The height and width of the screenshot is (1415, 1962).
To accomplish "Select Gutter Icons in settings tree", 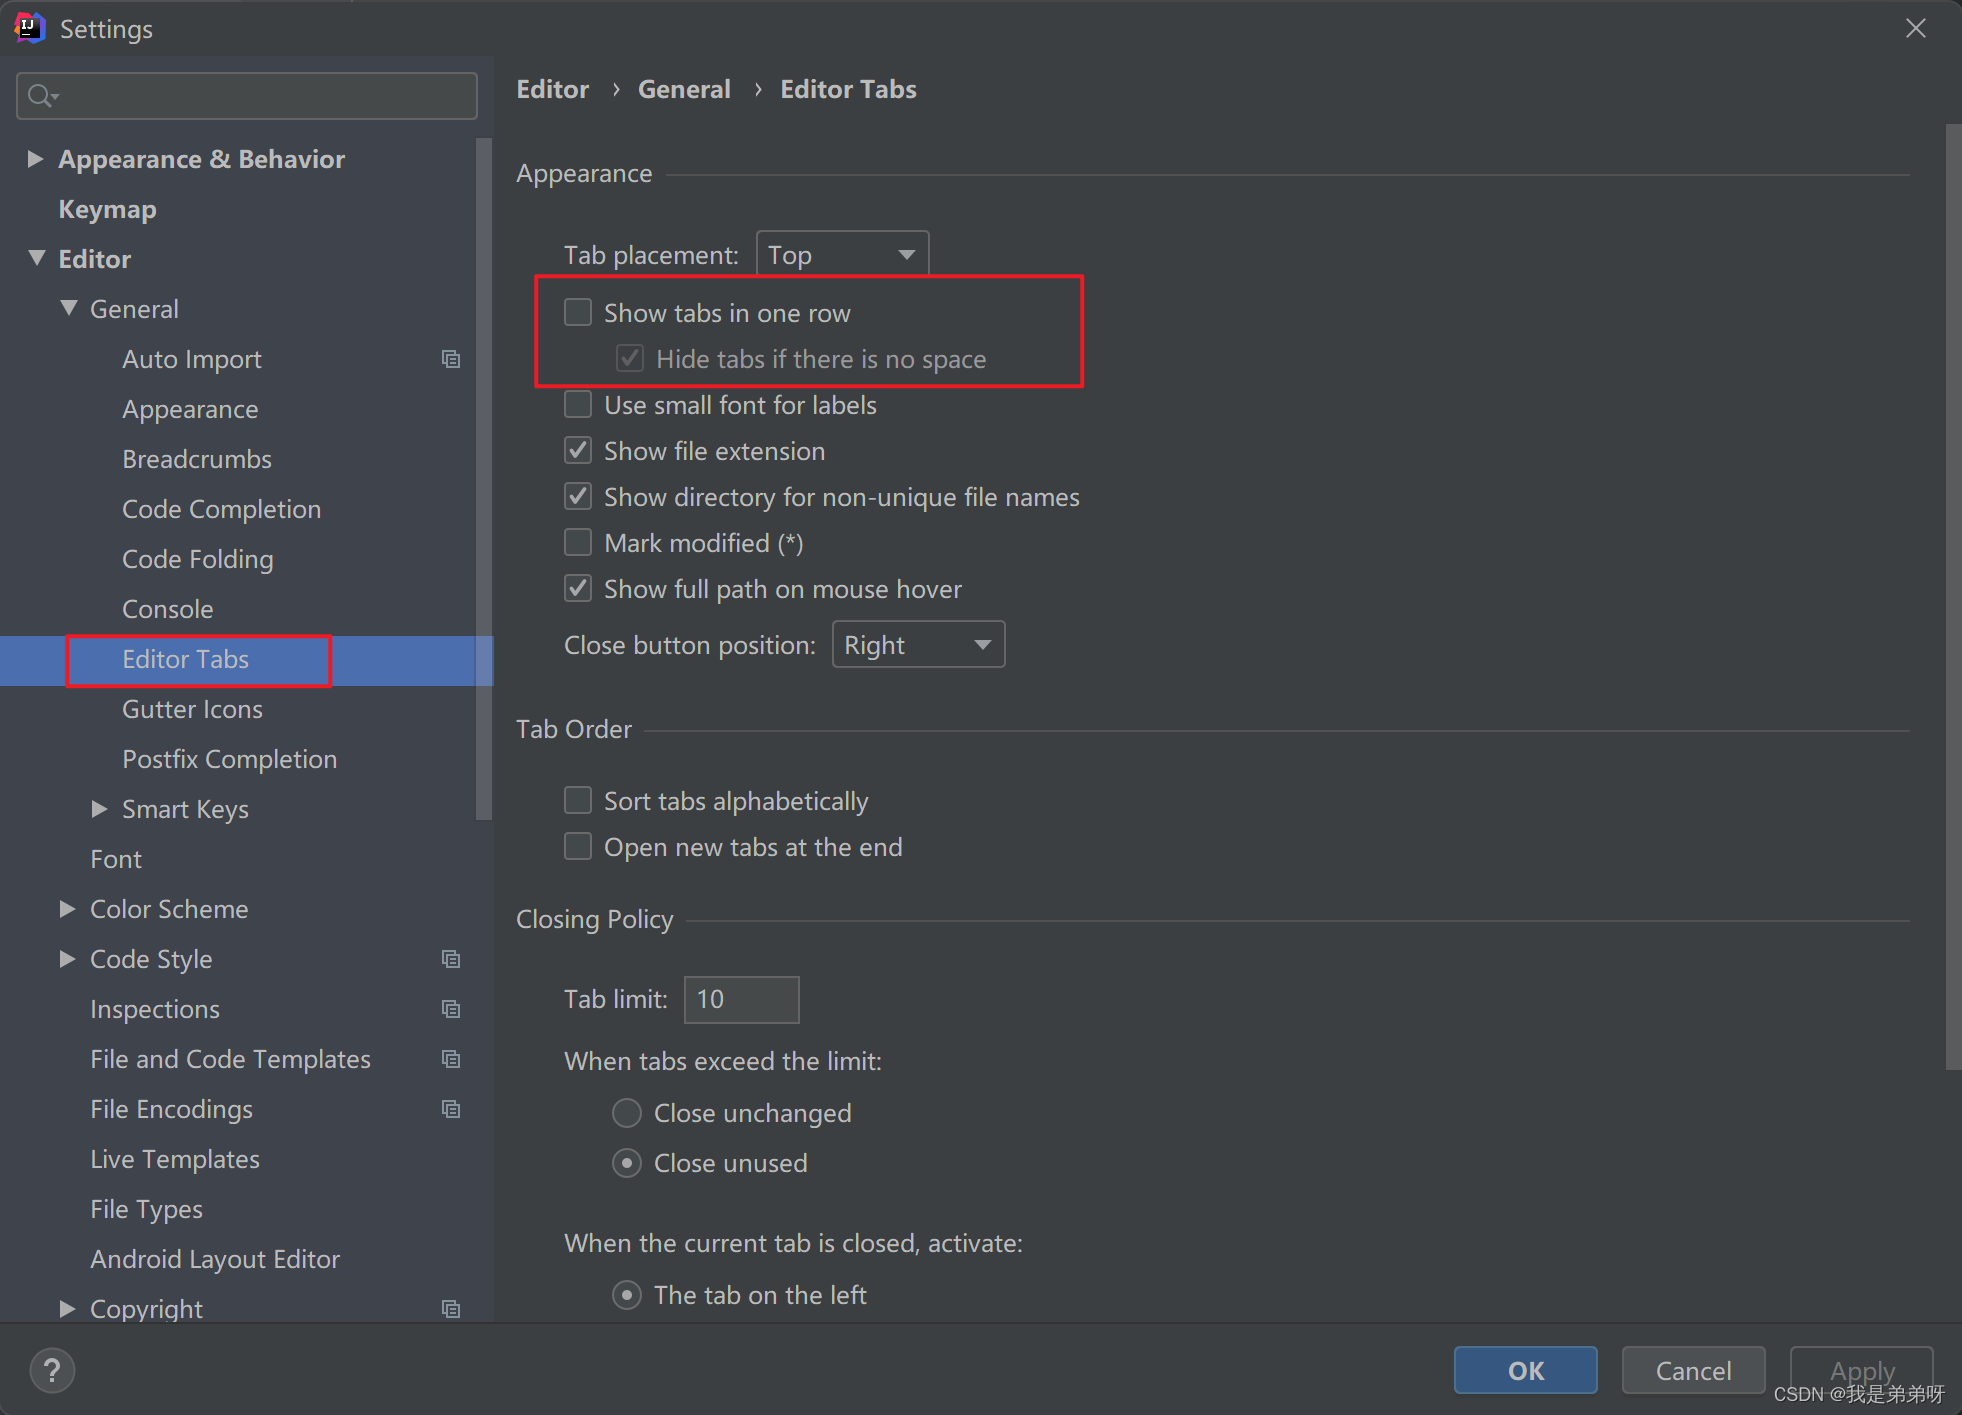I will pyautogui.click(x=192, y=709).
